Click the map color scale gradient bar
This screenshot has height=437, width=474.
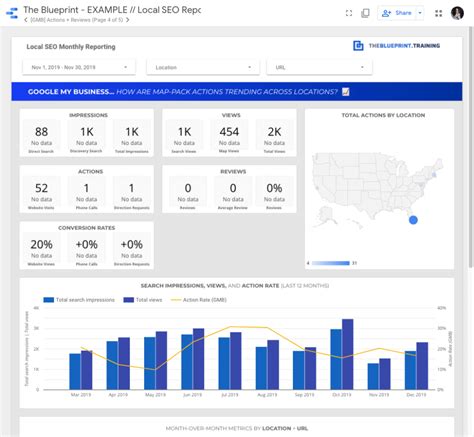(x=331, y=263)
